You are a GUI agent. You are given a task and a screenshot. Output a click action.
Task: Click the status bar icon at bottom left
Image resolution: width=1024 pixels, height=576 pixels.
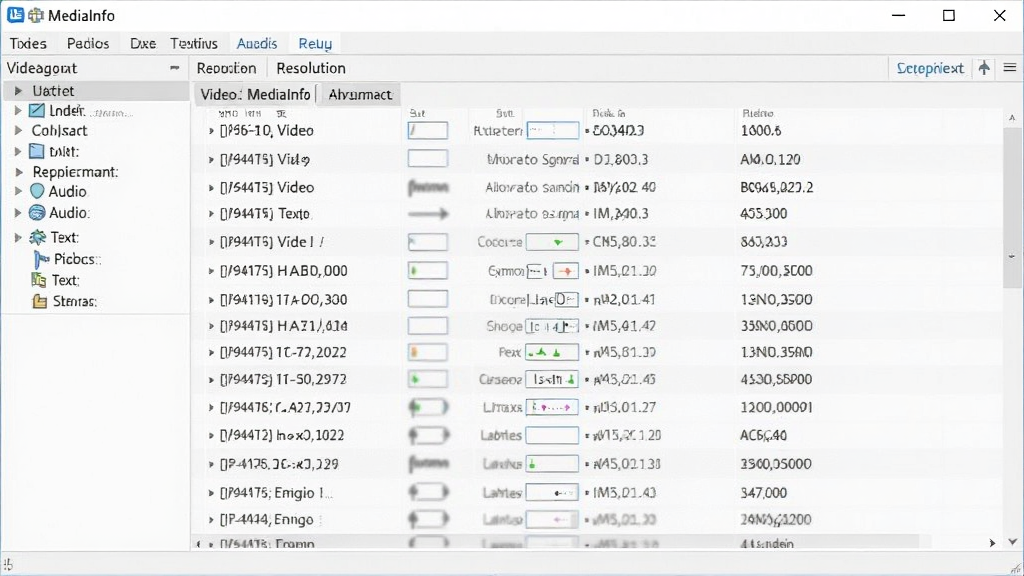(8, 564)
